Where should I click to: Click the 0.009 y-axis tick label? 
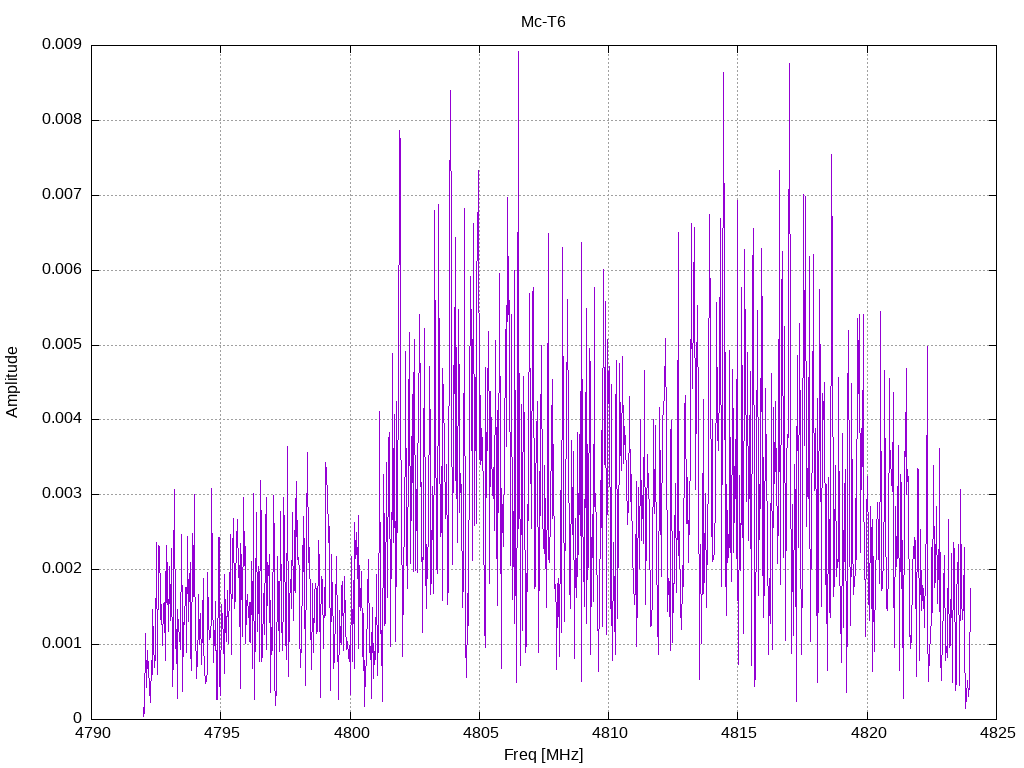coord(62,44)
